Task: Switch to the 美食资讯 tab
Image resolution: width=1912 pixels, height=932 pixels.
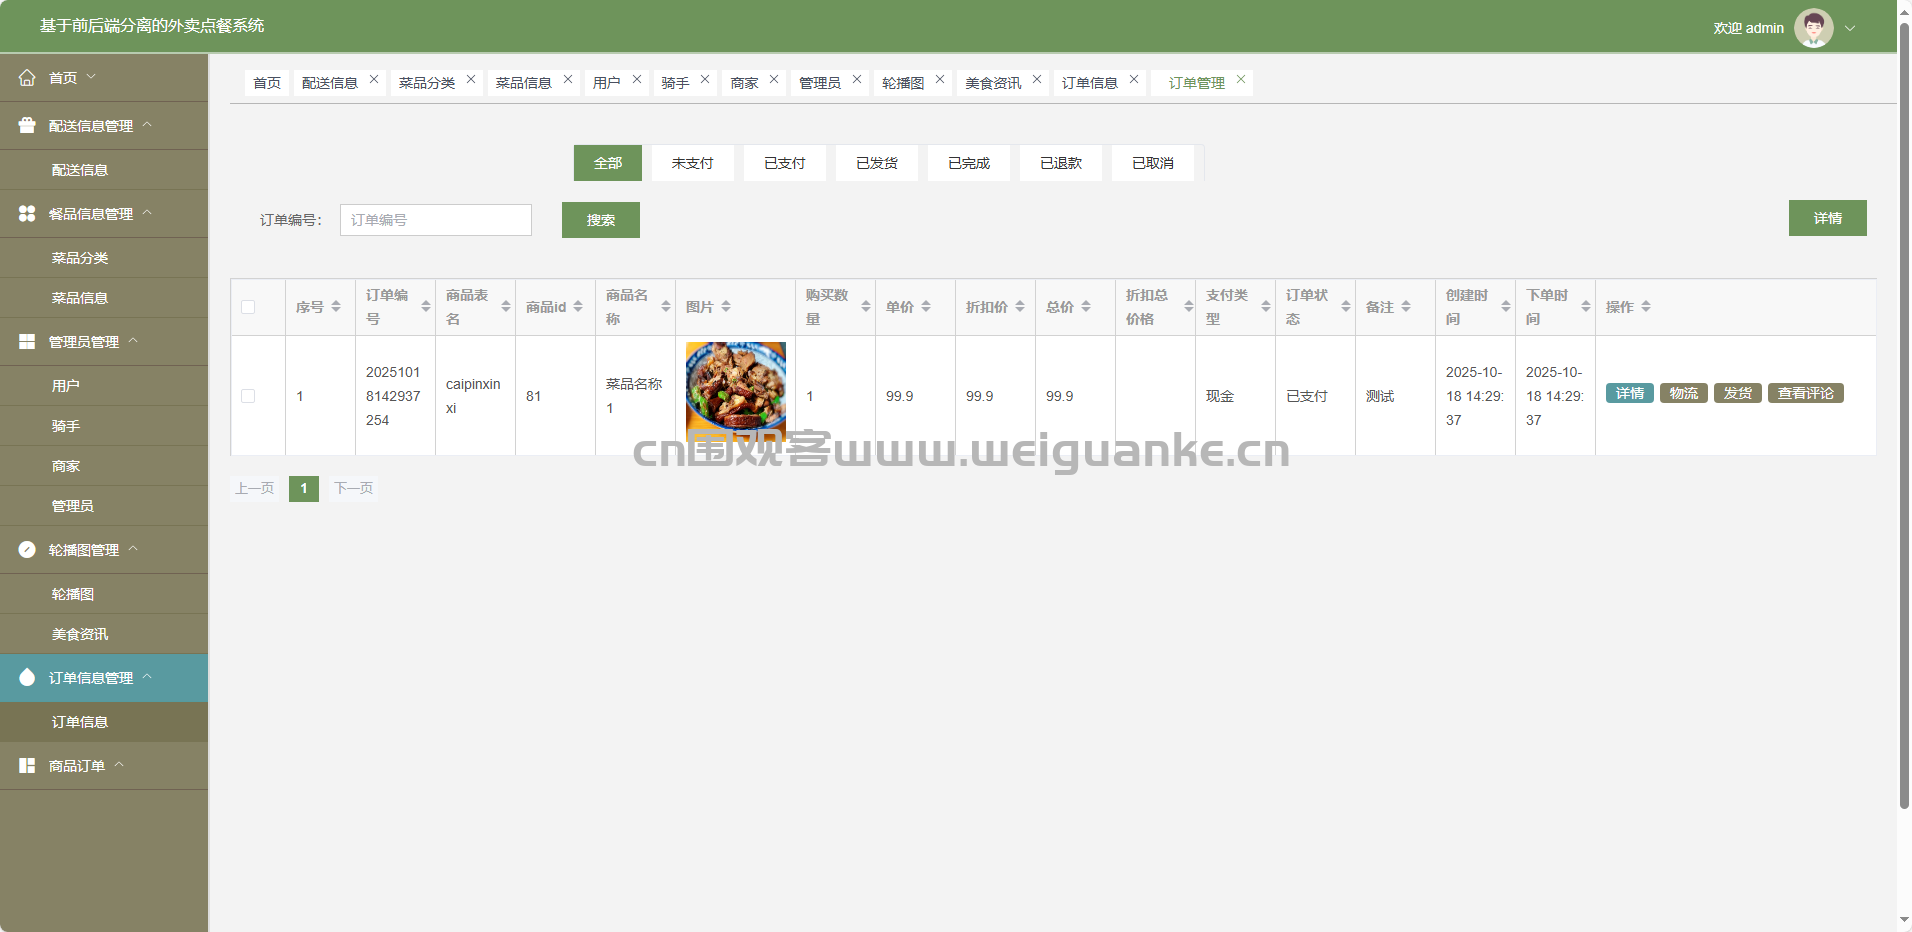Action: 992,83
